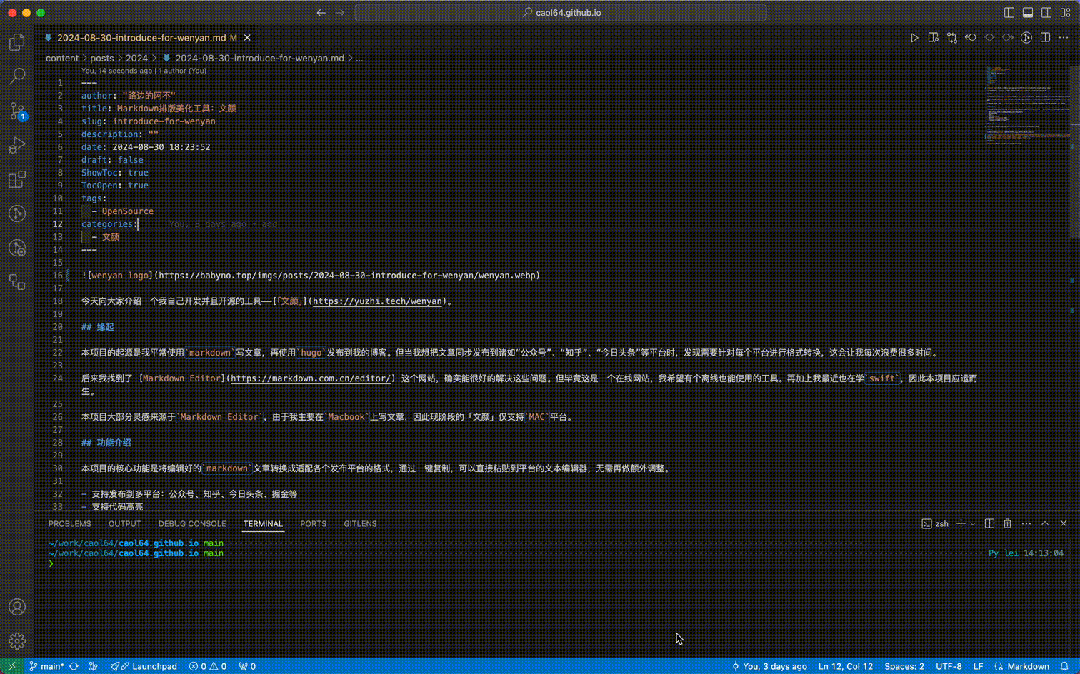The image size is (1080, 674).
Task: Open the Accounts icon in activity bar
Action: (x=17, y=607)
